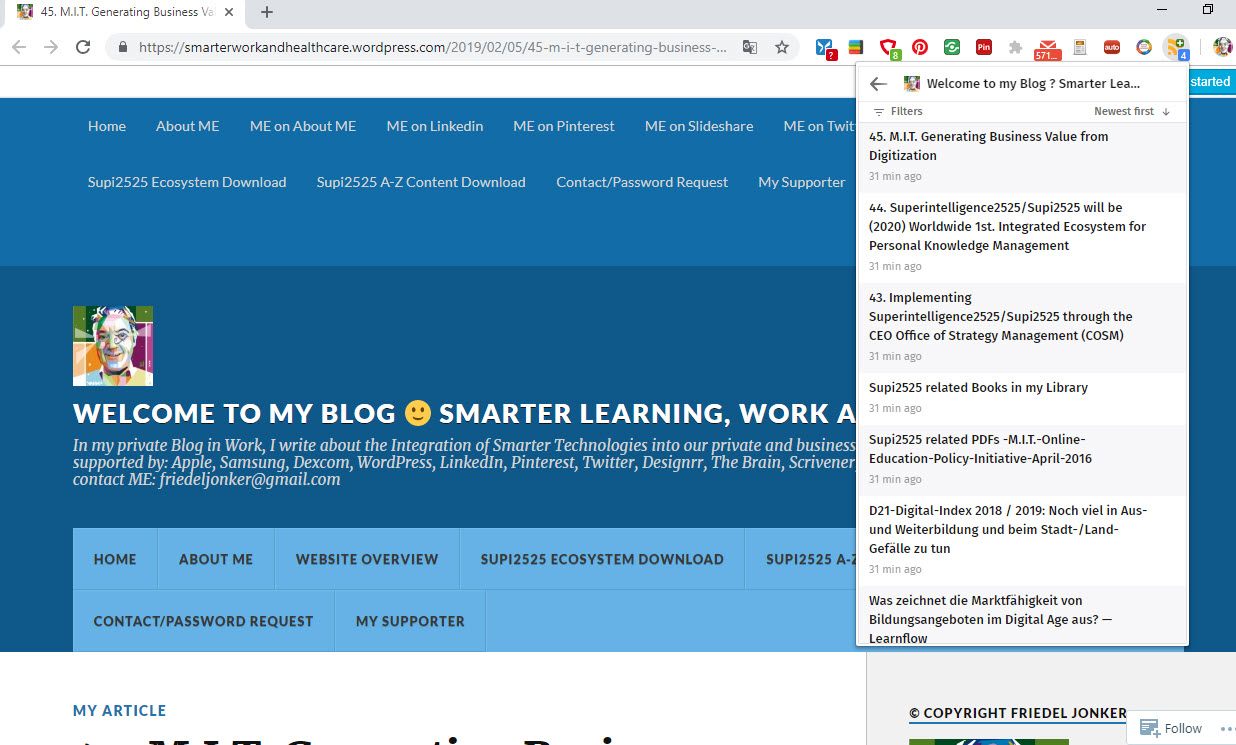Select the 'Website Overview' navigation tab

(366, 559)
